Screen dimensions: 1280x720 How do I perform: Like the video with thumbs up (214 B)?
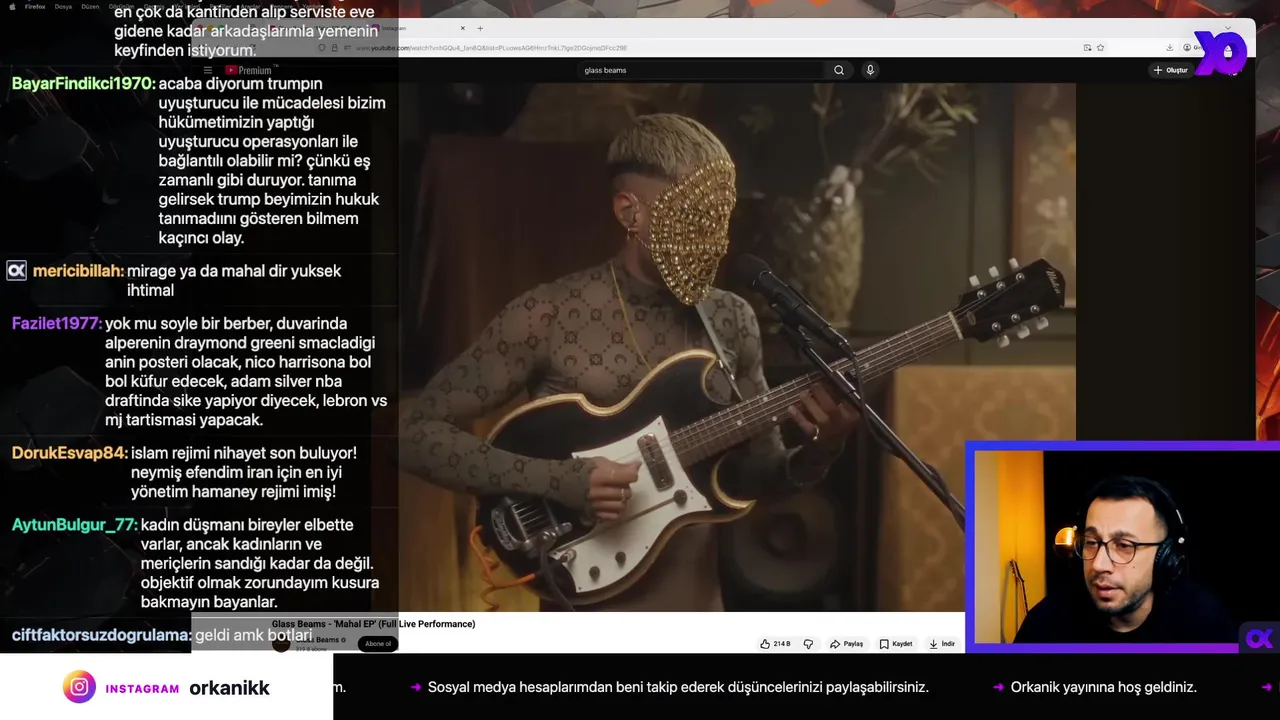tap(775, 644)
